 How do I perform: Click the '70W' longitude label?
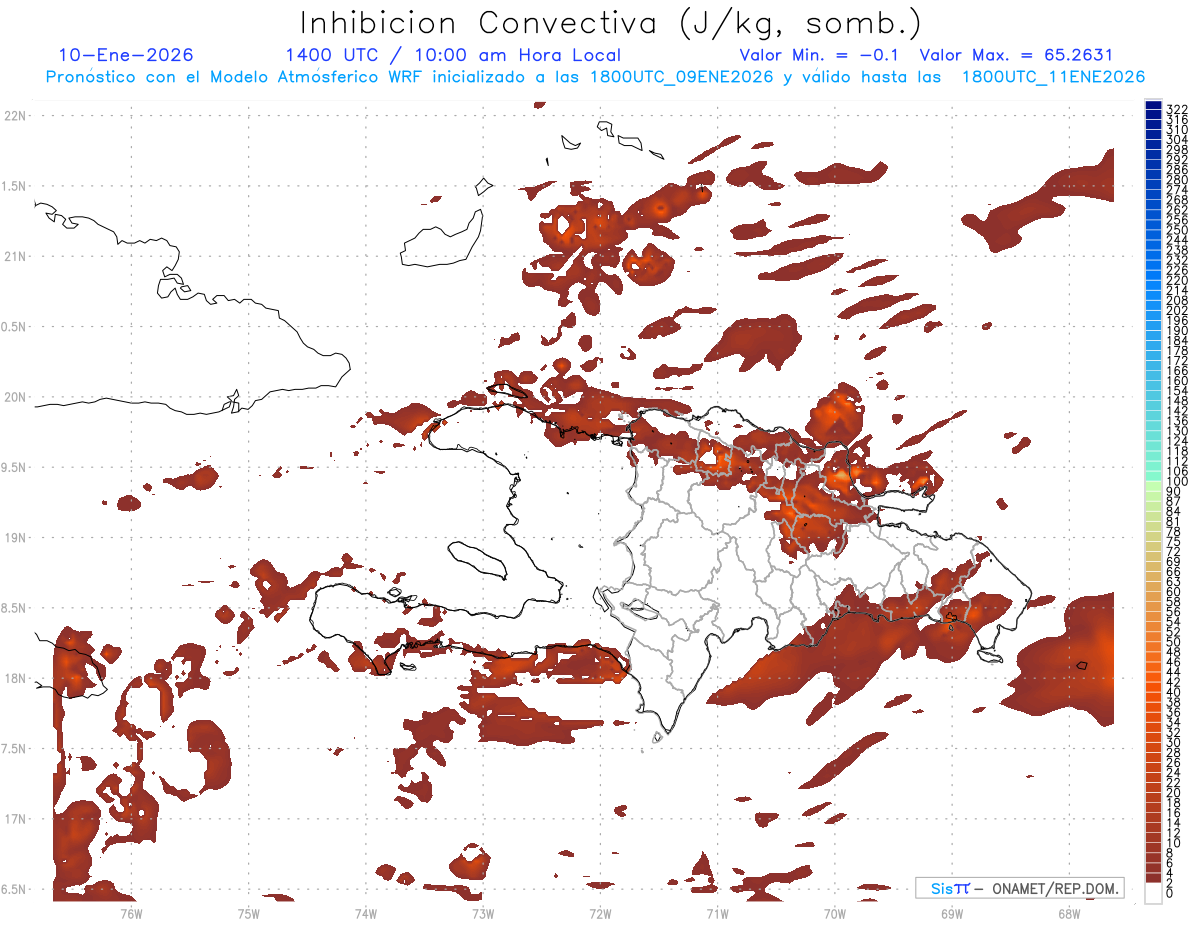tap(835, 913)
